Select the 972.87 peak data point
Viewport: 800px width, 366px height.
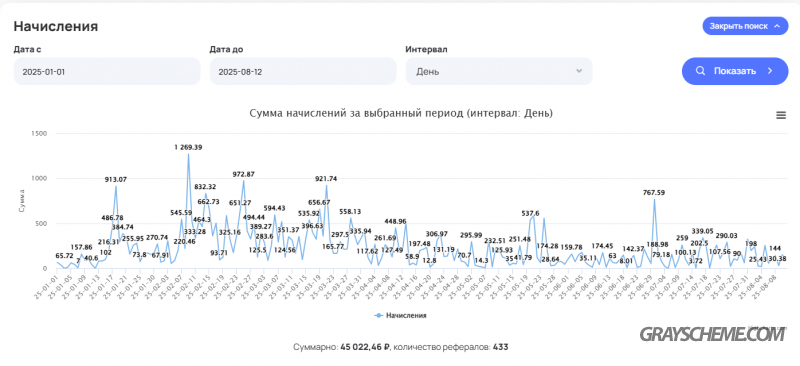[243, 181]
